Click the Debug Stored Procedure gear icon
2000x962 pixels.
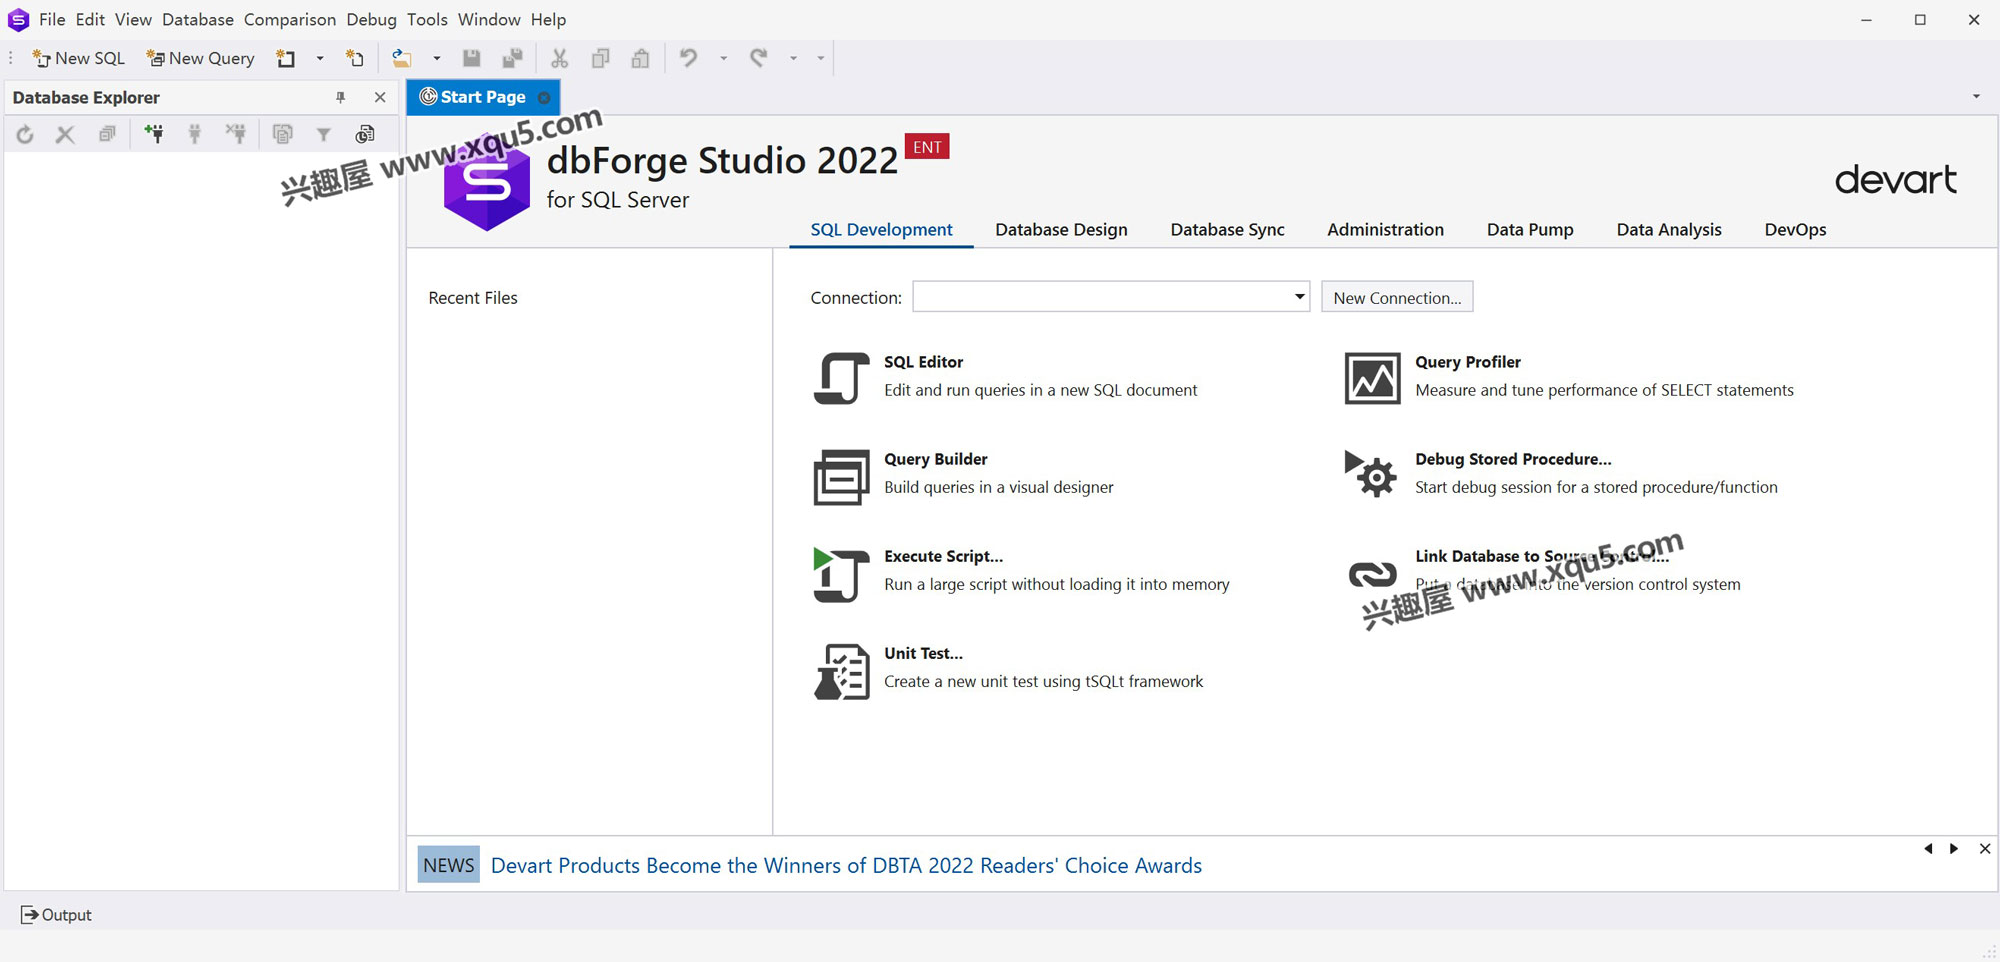pyautogui.click(x=1372, y=474)
